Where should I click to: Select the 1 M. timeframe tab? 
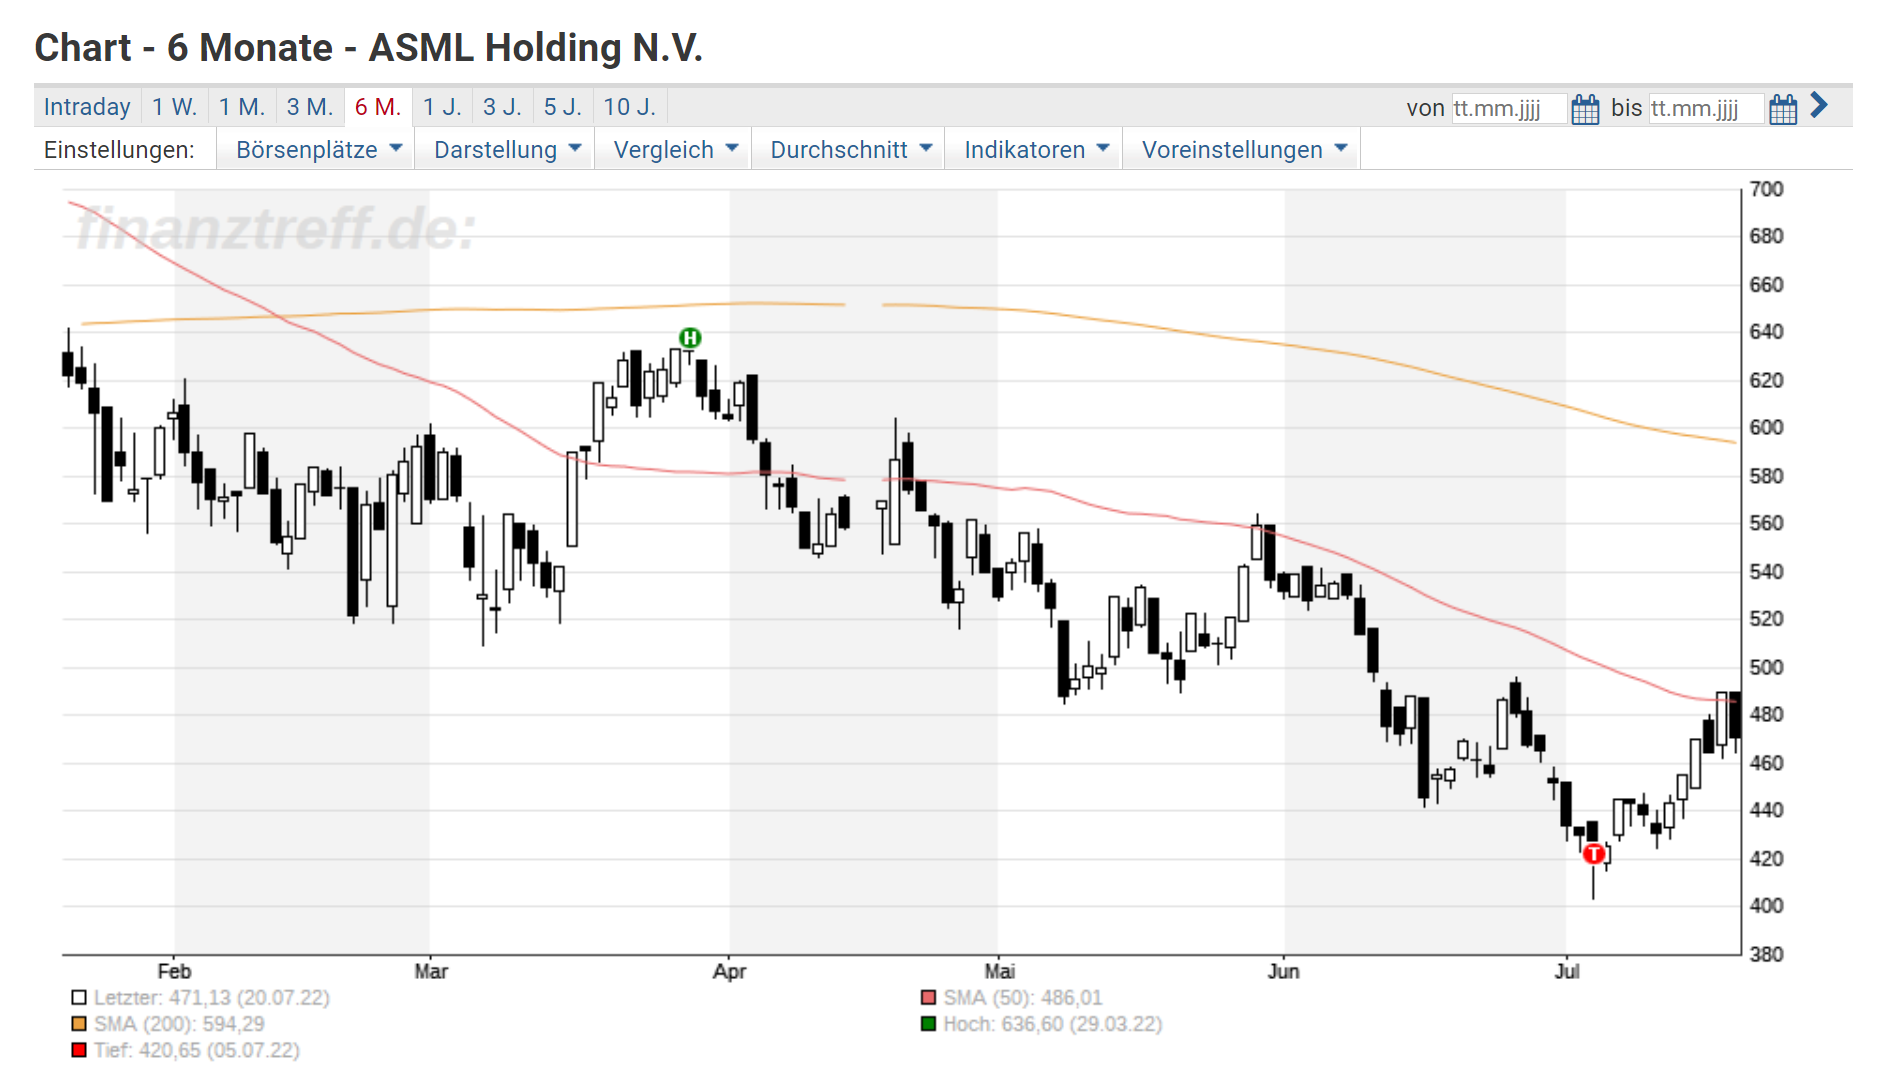242,107
